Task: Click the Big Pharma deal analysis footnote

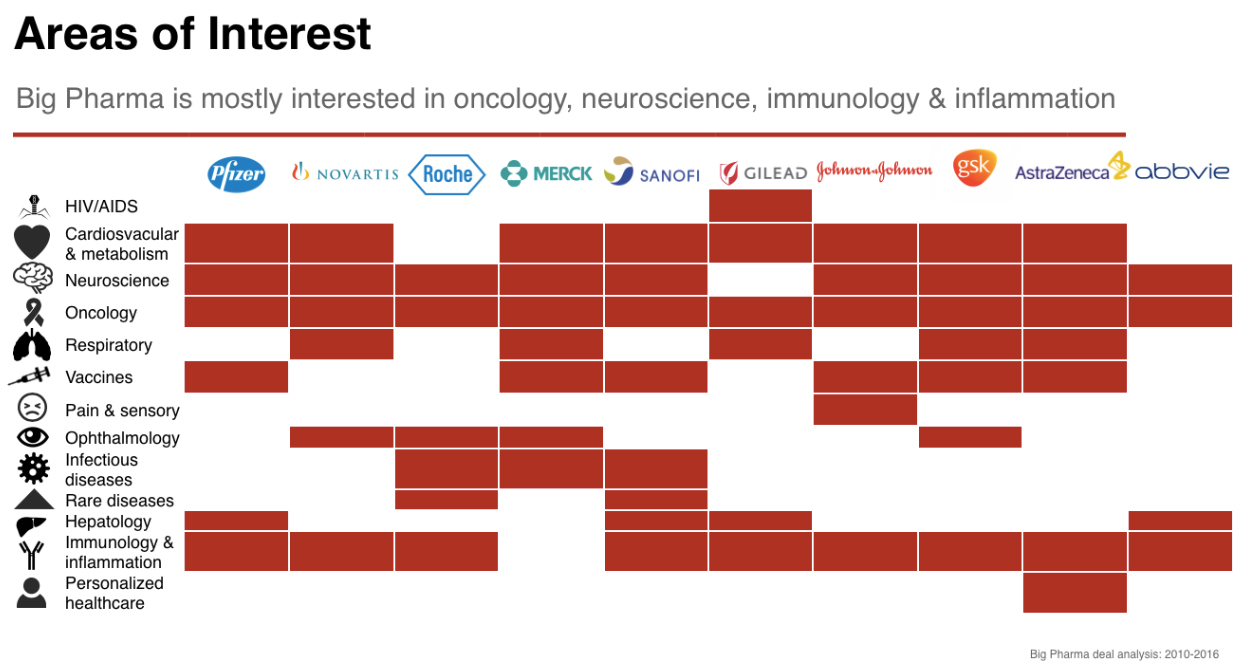Action: click(1125, 654)
